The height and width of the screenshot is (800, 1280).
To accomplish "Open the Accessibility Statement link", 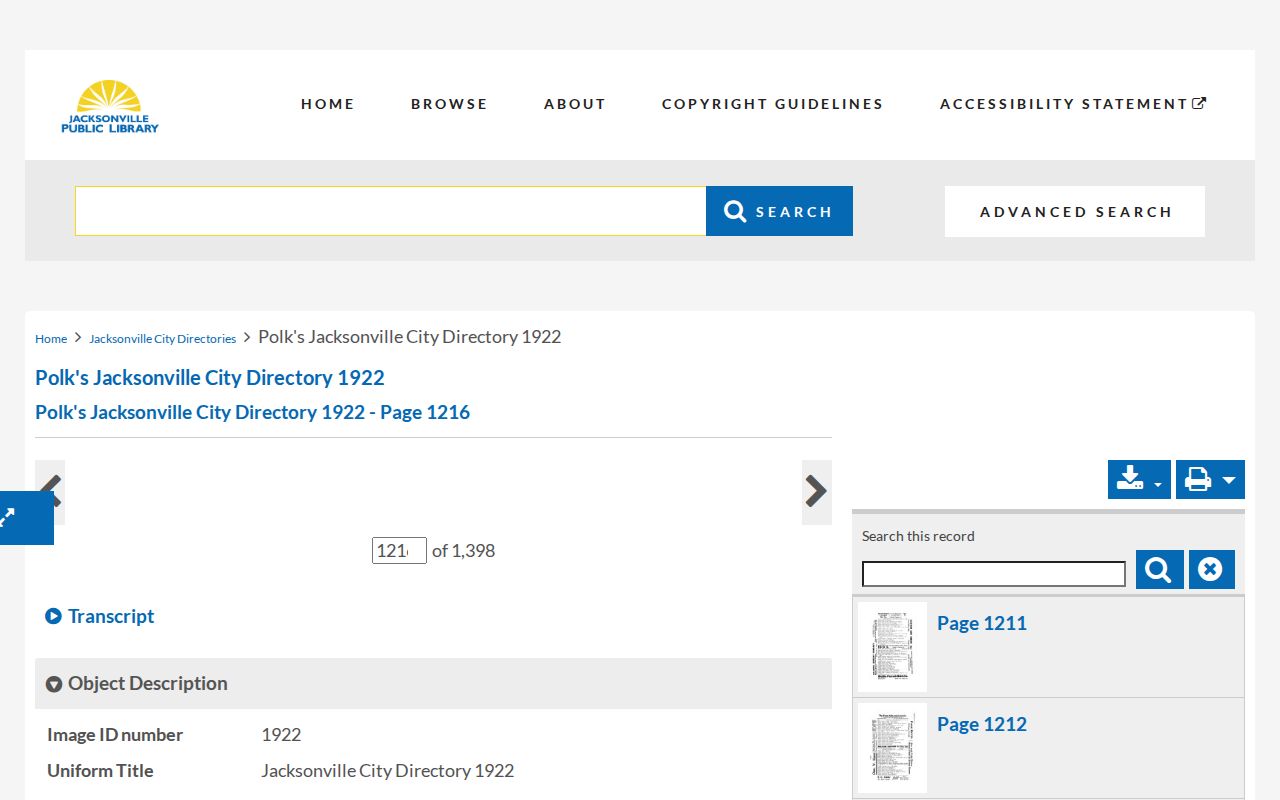I will pos(1073,104).
